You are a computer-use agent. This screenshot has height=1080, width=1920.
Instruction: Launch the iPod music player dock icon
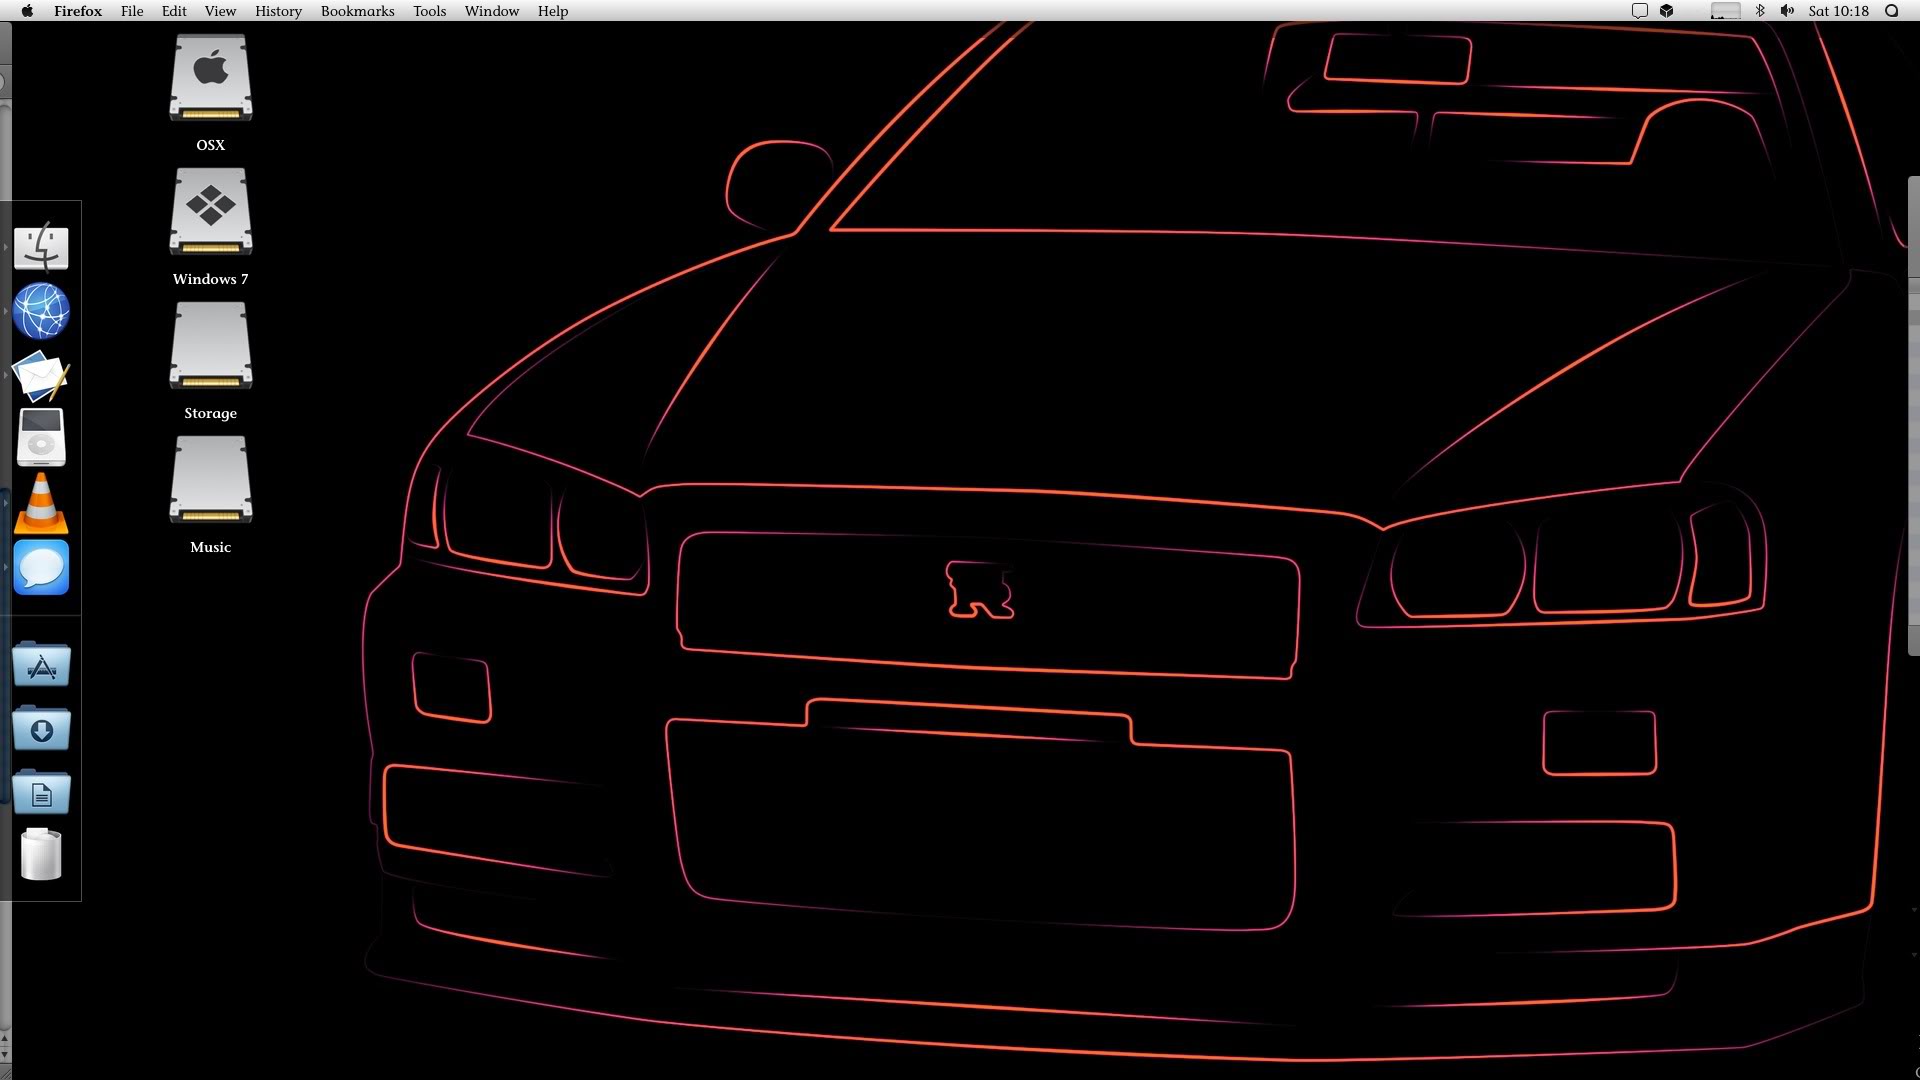coord(41,438)
